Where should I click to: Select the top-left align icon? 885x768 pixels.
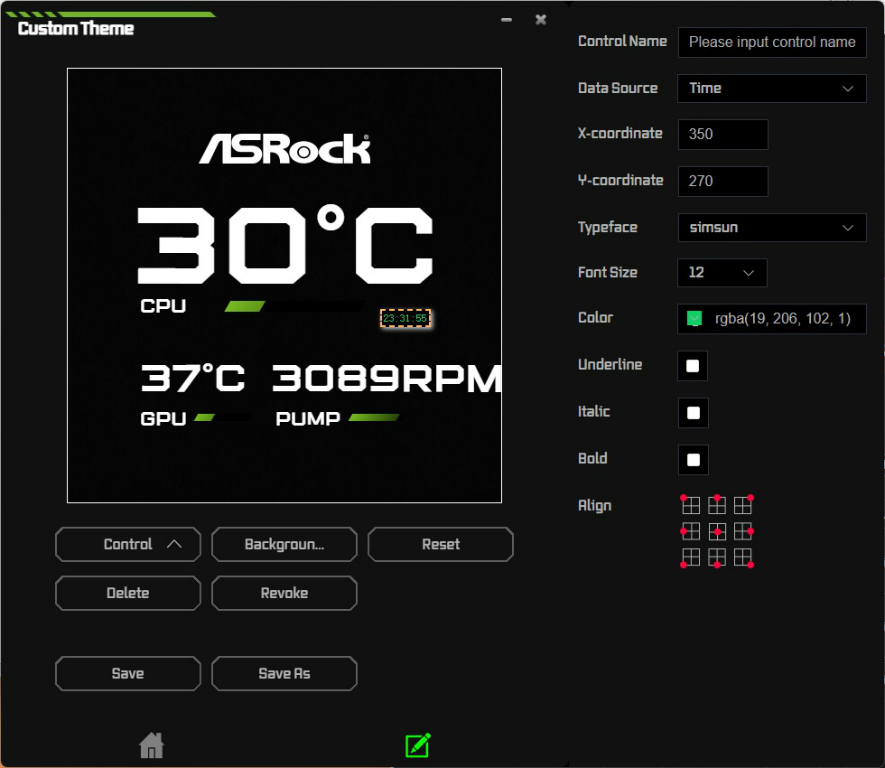[691, 505]
